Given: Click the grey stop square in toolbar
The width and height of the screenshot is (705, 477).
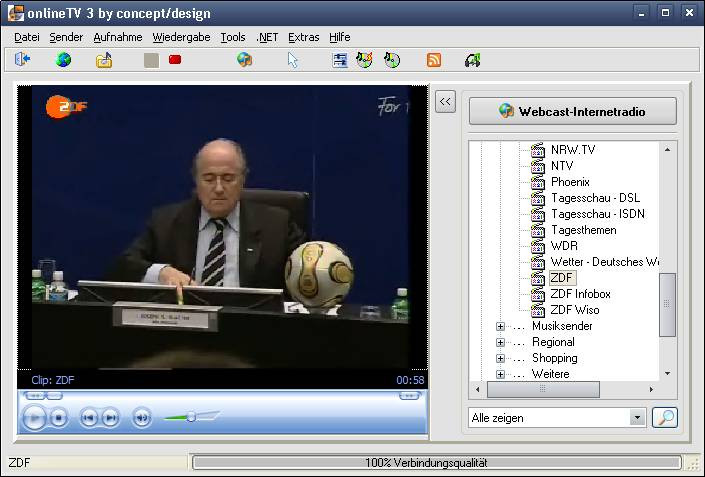Looking at the screenshot, I should point(151,60).
